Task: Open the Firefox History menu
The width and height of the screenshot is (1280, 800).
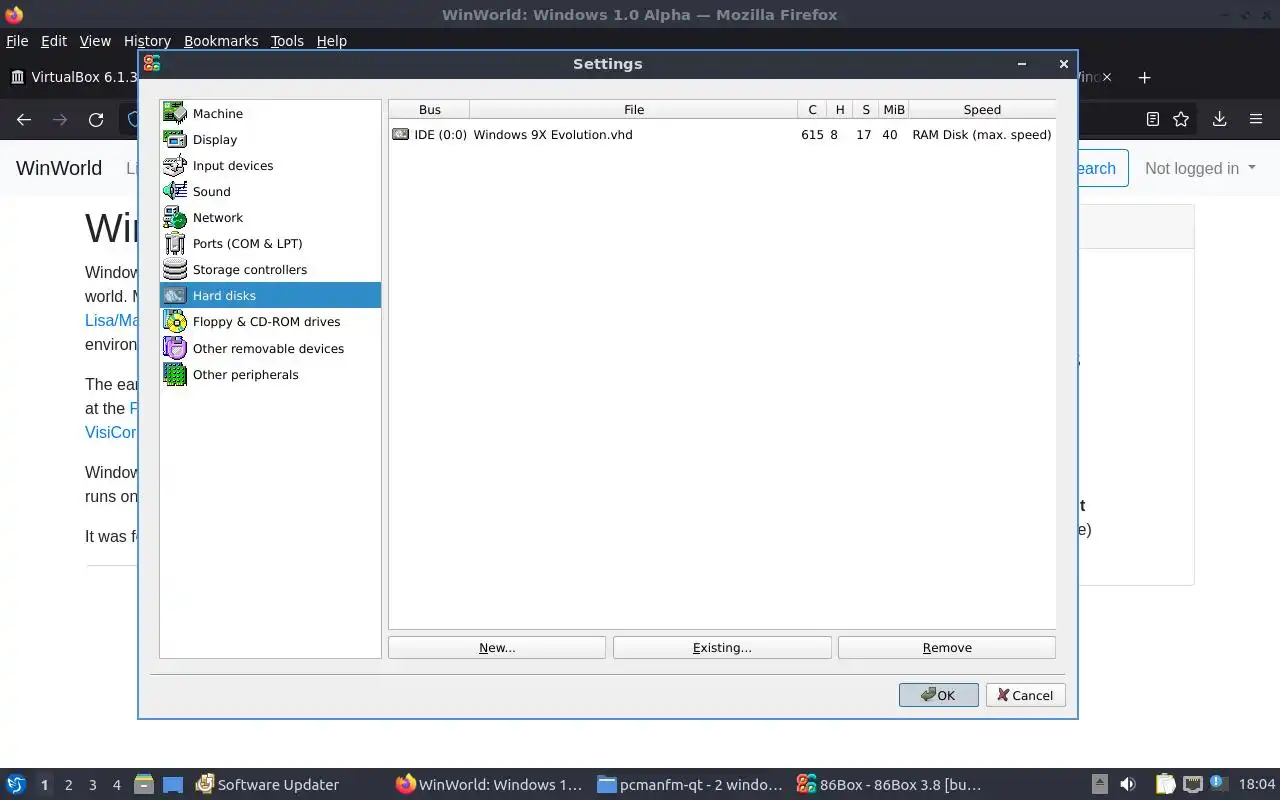Action: pyautogui.click(x=147, y=41)
